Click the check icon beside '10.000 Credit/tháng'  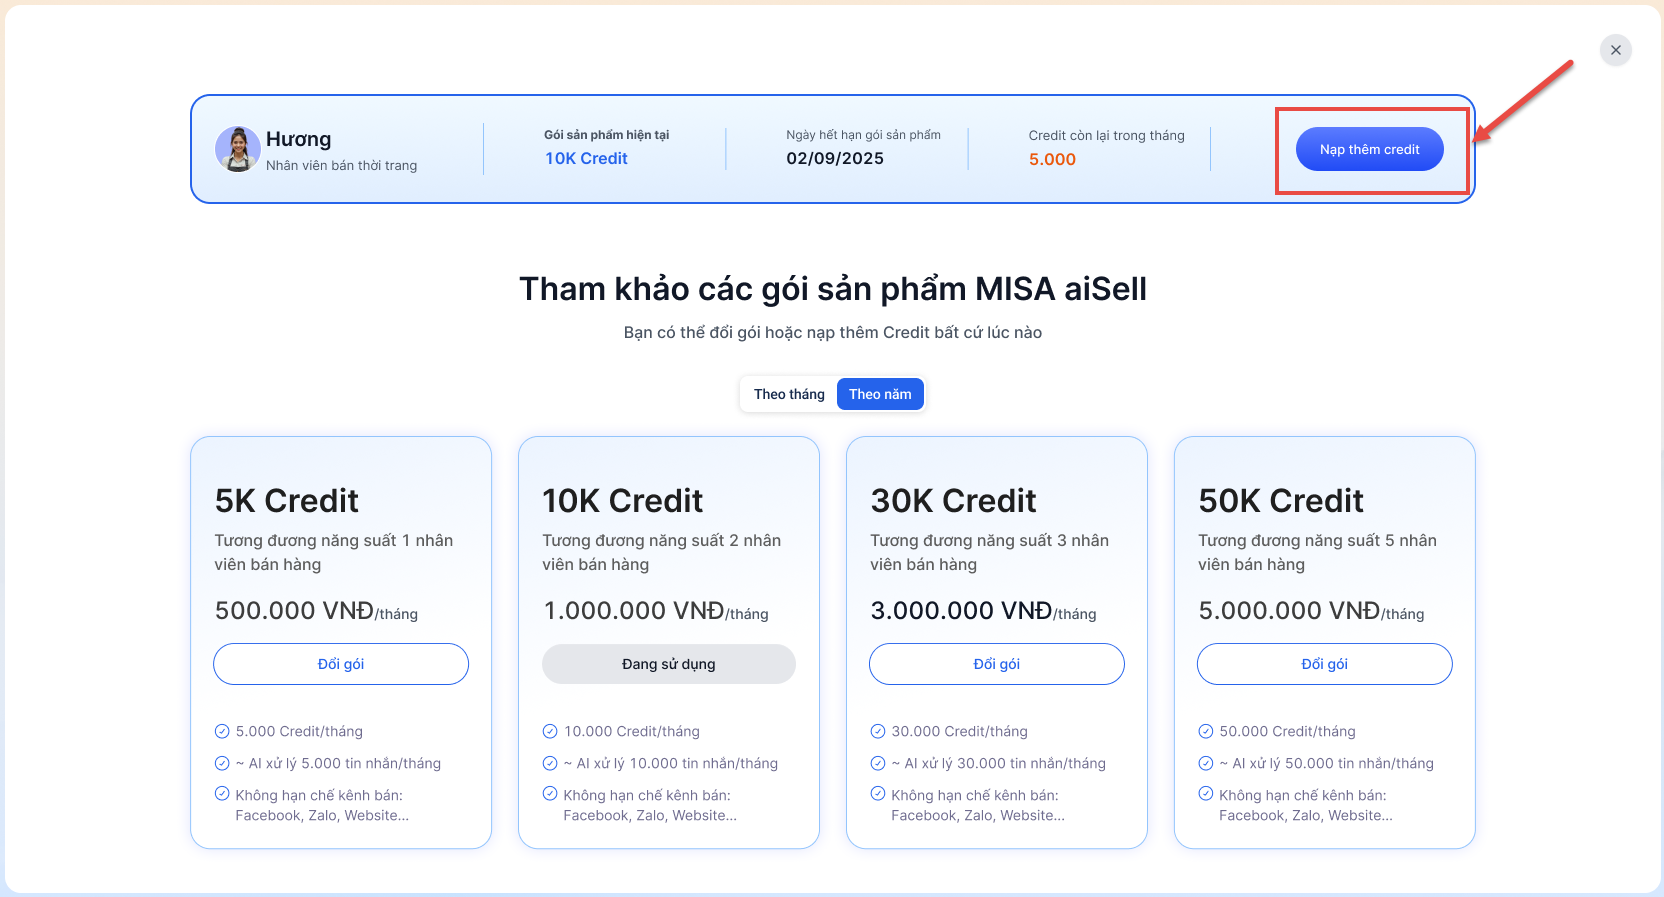[x=550, y=731]
